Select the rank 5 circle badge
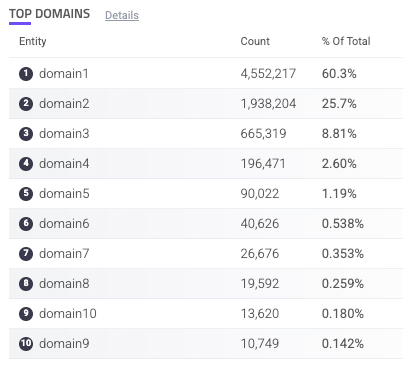This screenshot has width=413, height=369. tap(26, 194)
